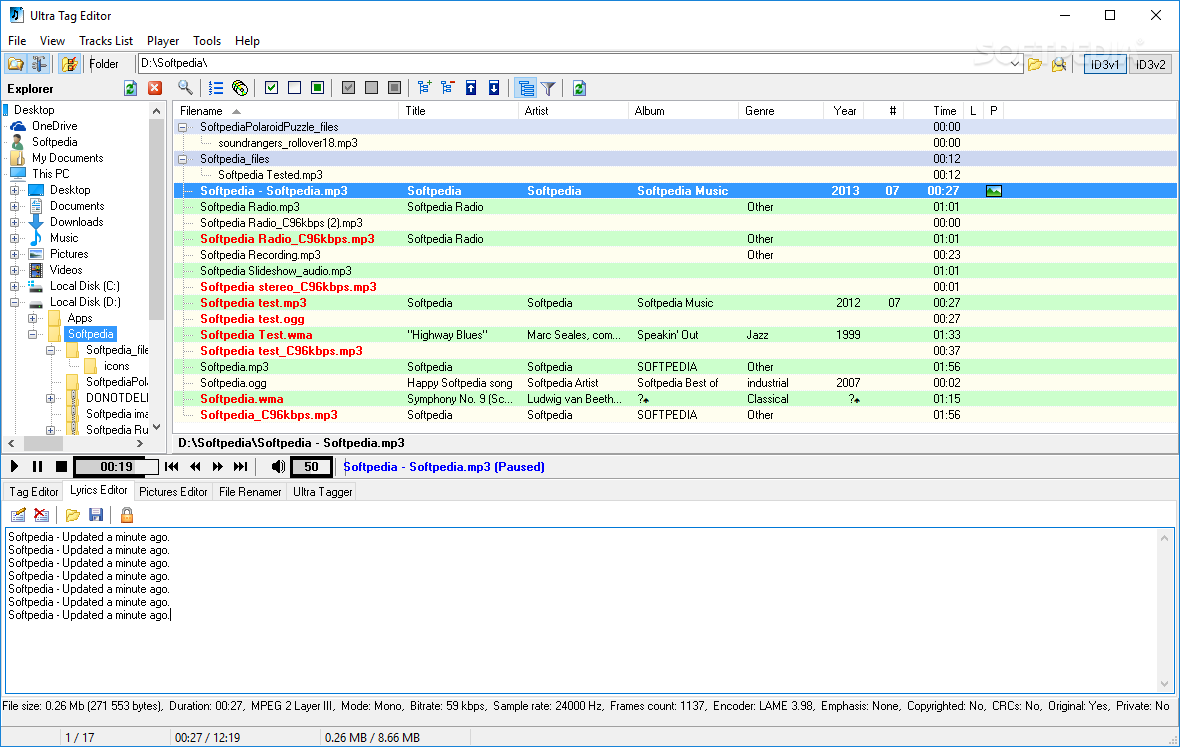Click the edit lyrics icon with pencil
This screenshot has height=747, width=1180.
pyautogui.click(x=18, y=515)
